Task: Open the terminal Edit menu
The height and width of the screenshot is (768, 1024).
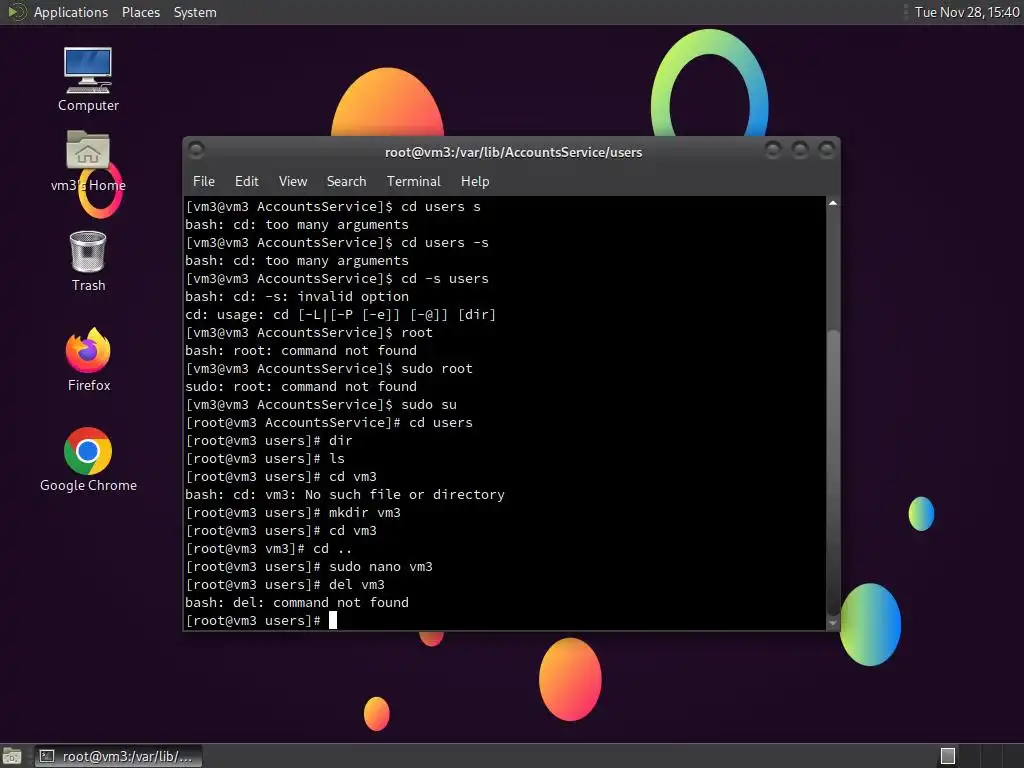Action: pyautogui.click(x=246, y=182)
